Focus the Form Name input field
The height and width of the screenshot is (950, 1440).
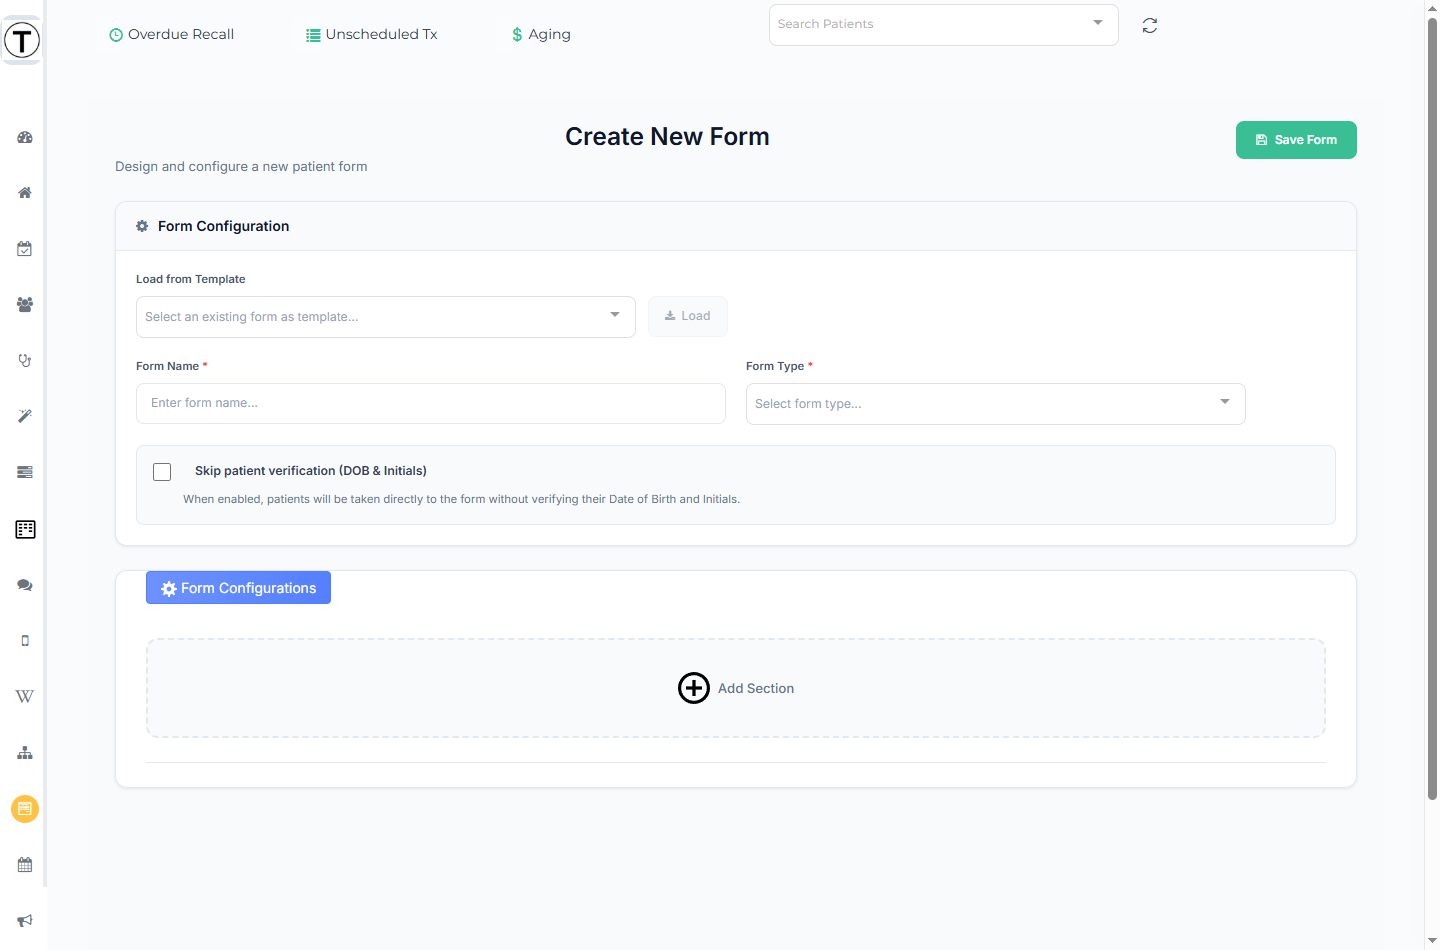point(431,404)
